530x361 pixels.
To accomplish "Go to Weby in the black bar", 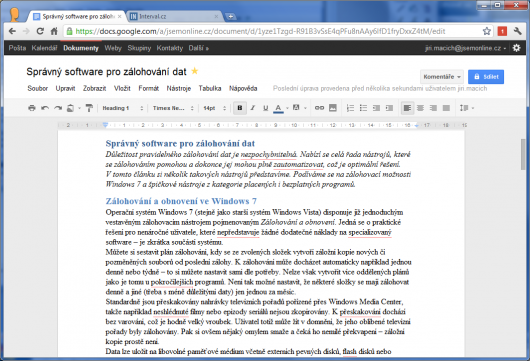I will tap(113, 48).
